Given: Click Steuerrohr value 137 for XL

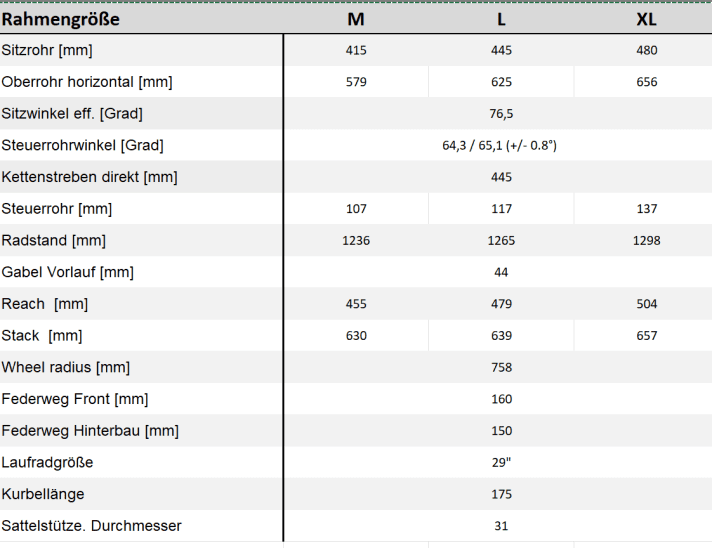Looking at the screenshot, I should 646,209.
